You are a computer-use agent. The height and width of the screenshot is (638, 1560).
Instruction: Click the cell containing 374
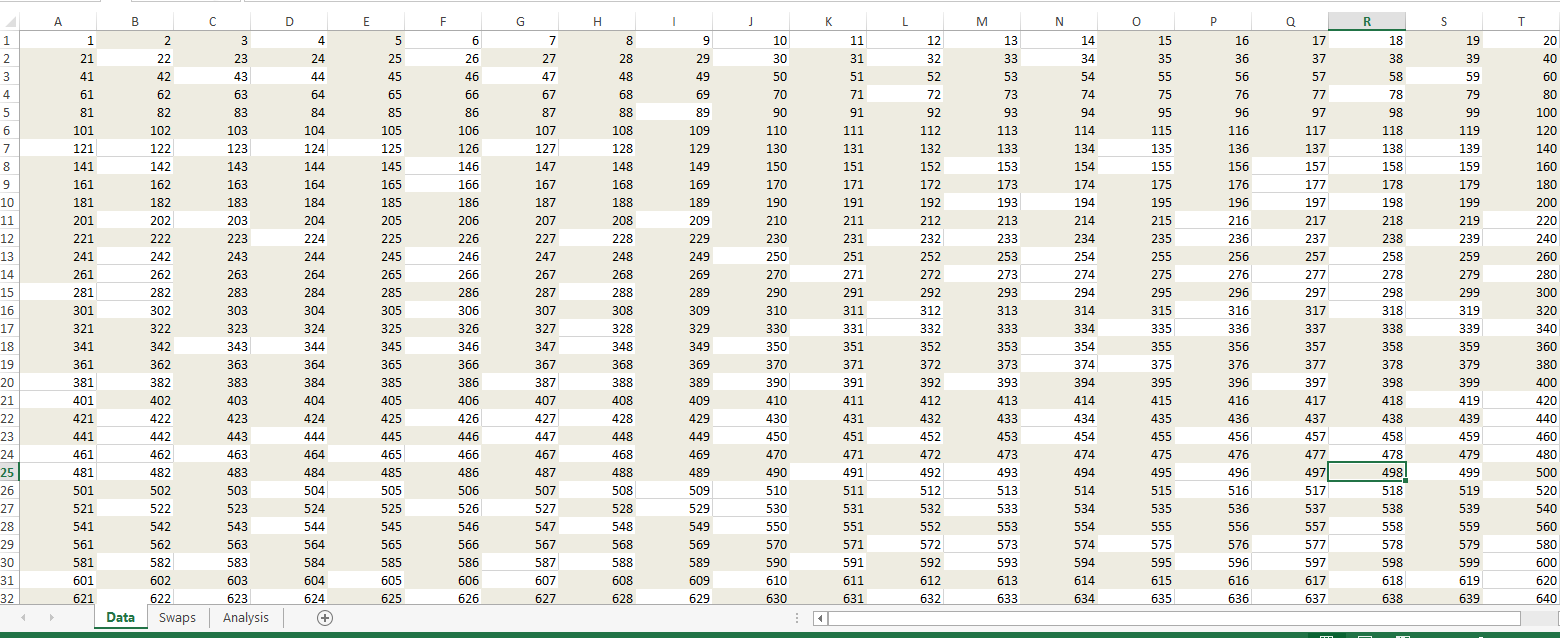[1059, 364]
